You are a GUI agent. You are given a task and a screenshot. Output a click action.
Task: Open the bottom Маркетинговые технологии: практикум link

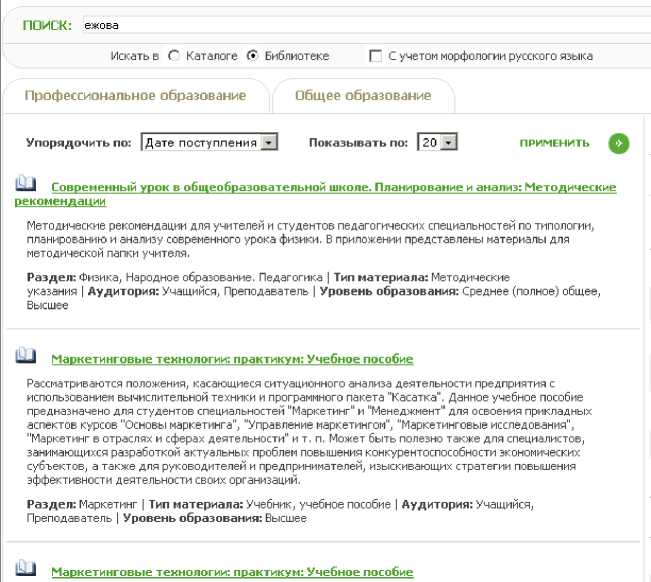pyautogui.click(x=232, y=572)
